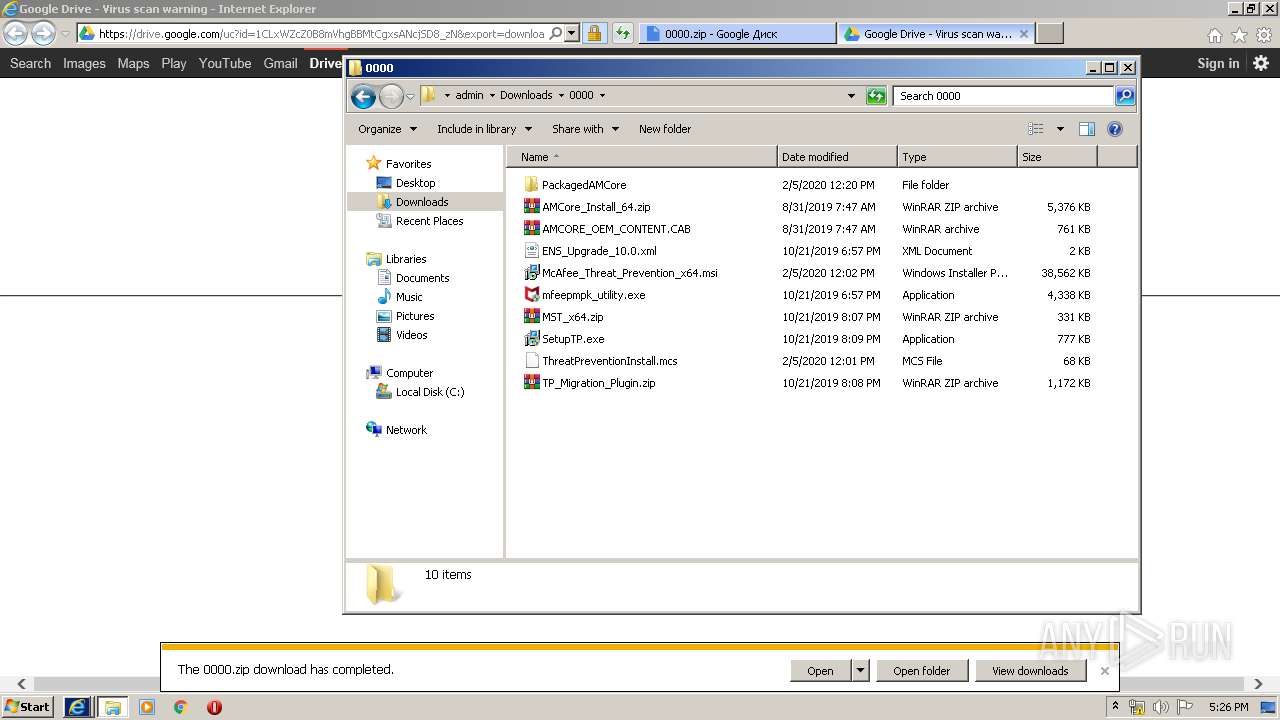1280x720 pixels.
Task: Click the IE home icon
Action: coord(1214,35)
